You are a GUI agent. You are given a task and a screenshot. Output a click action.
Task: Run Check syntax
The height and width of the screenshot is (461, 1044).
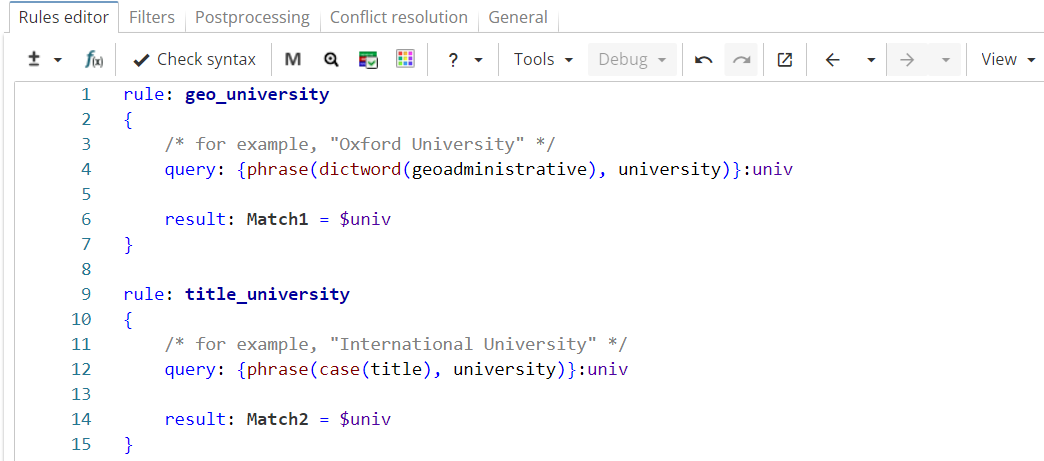pyautogui.click(x=194, y=59)
